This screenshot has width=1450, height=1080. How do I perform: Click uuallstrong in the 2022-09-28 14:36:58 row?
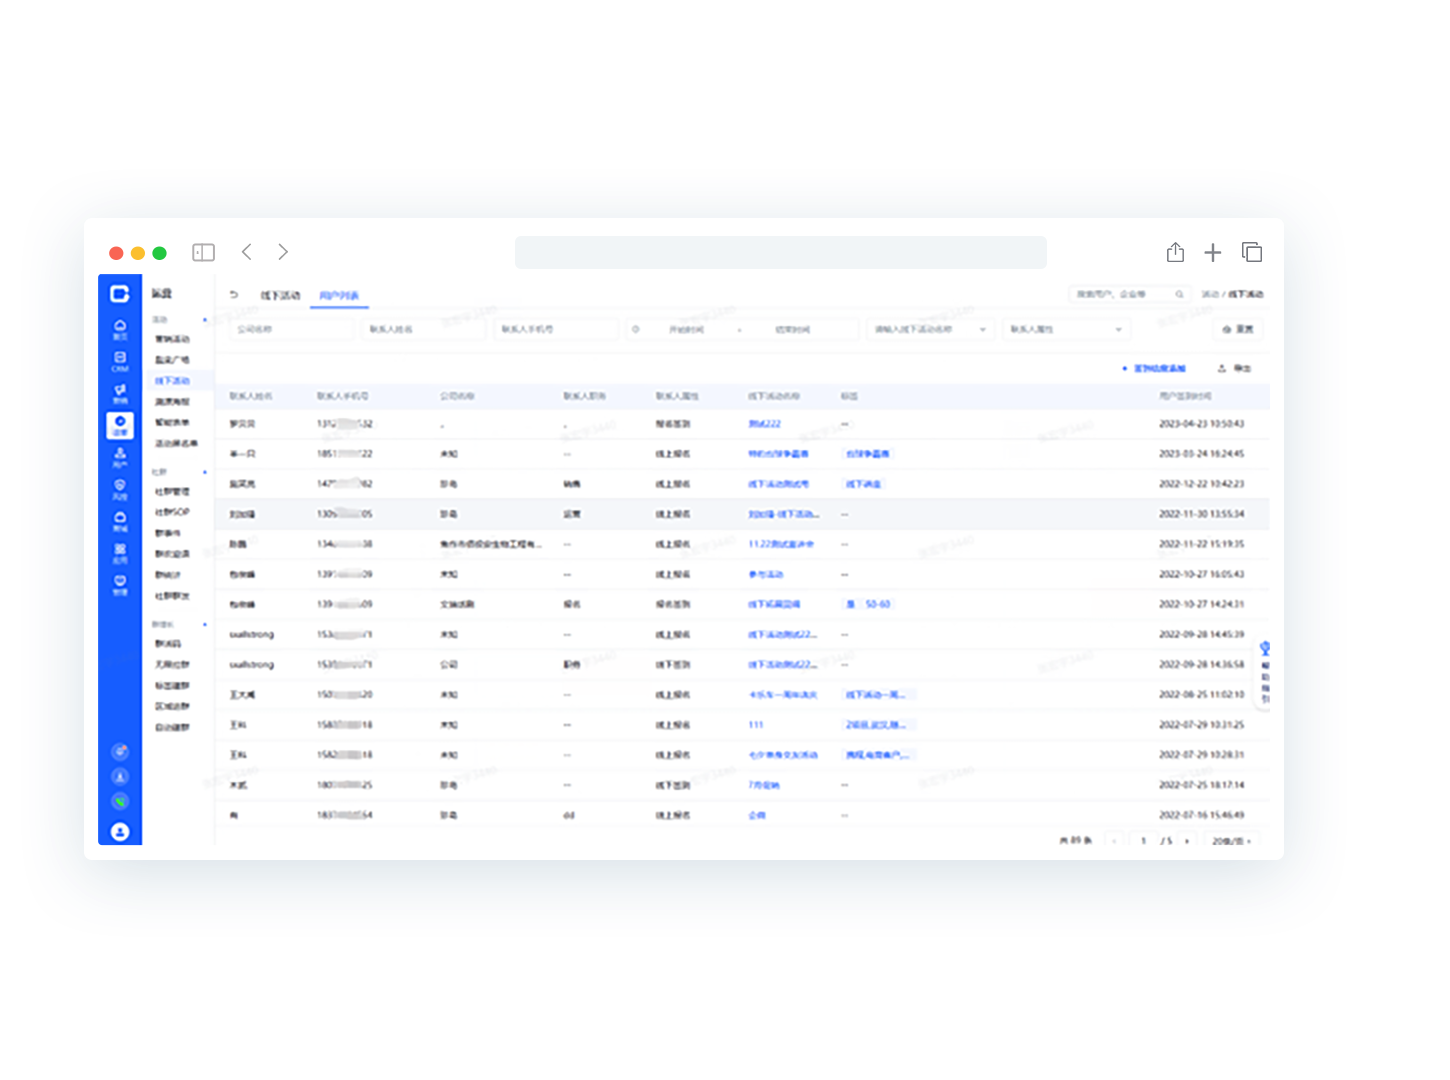point(251,665)
